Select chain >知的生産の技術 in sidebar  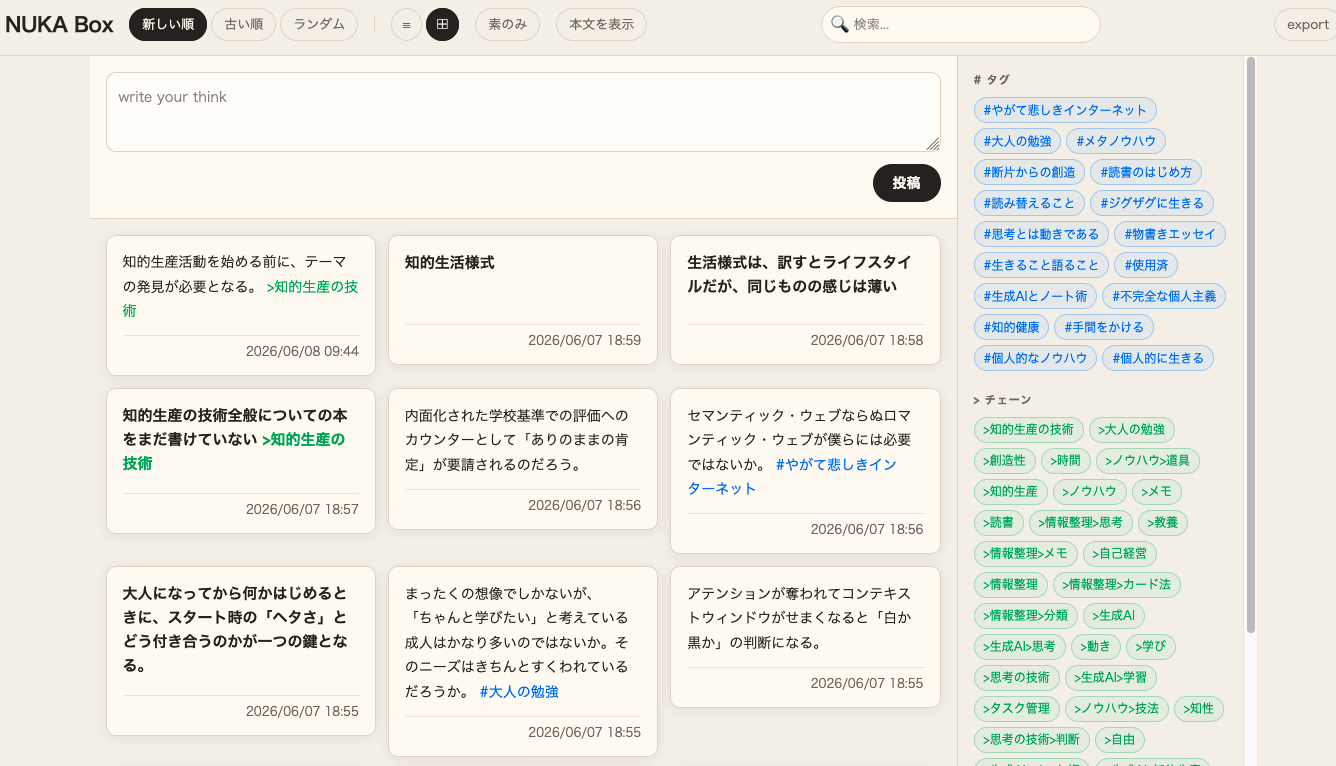(x=1028, y=430)
